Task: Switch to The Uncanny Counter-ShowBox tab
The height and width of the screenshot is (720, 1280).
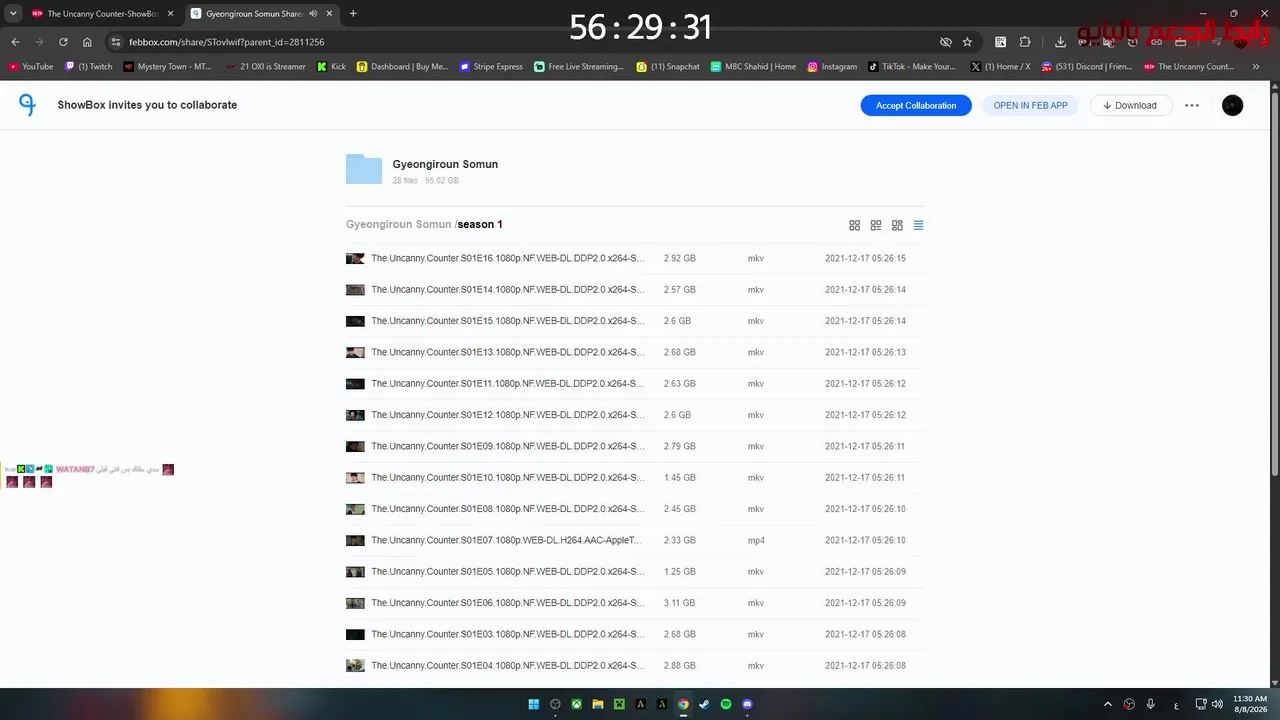Action: tap(102, 14)
